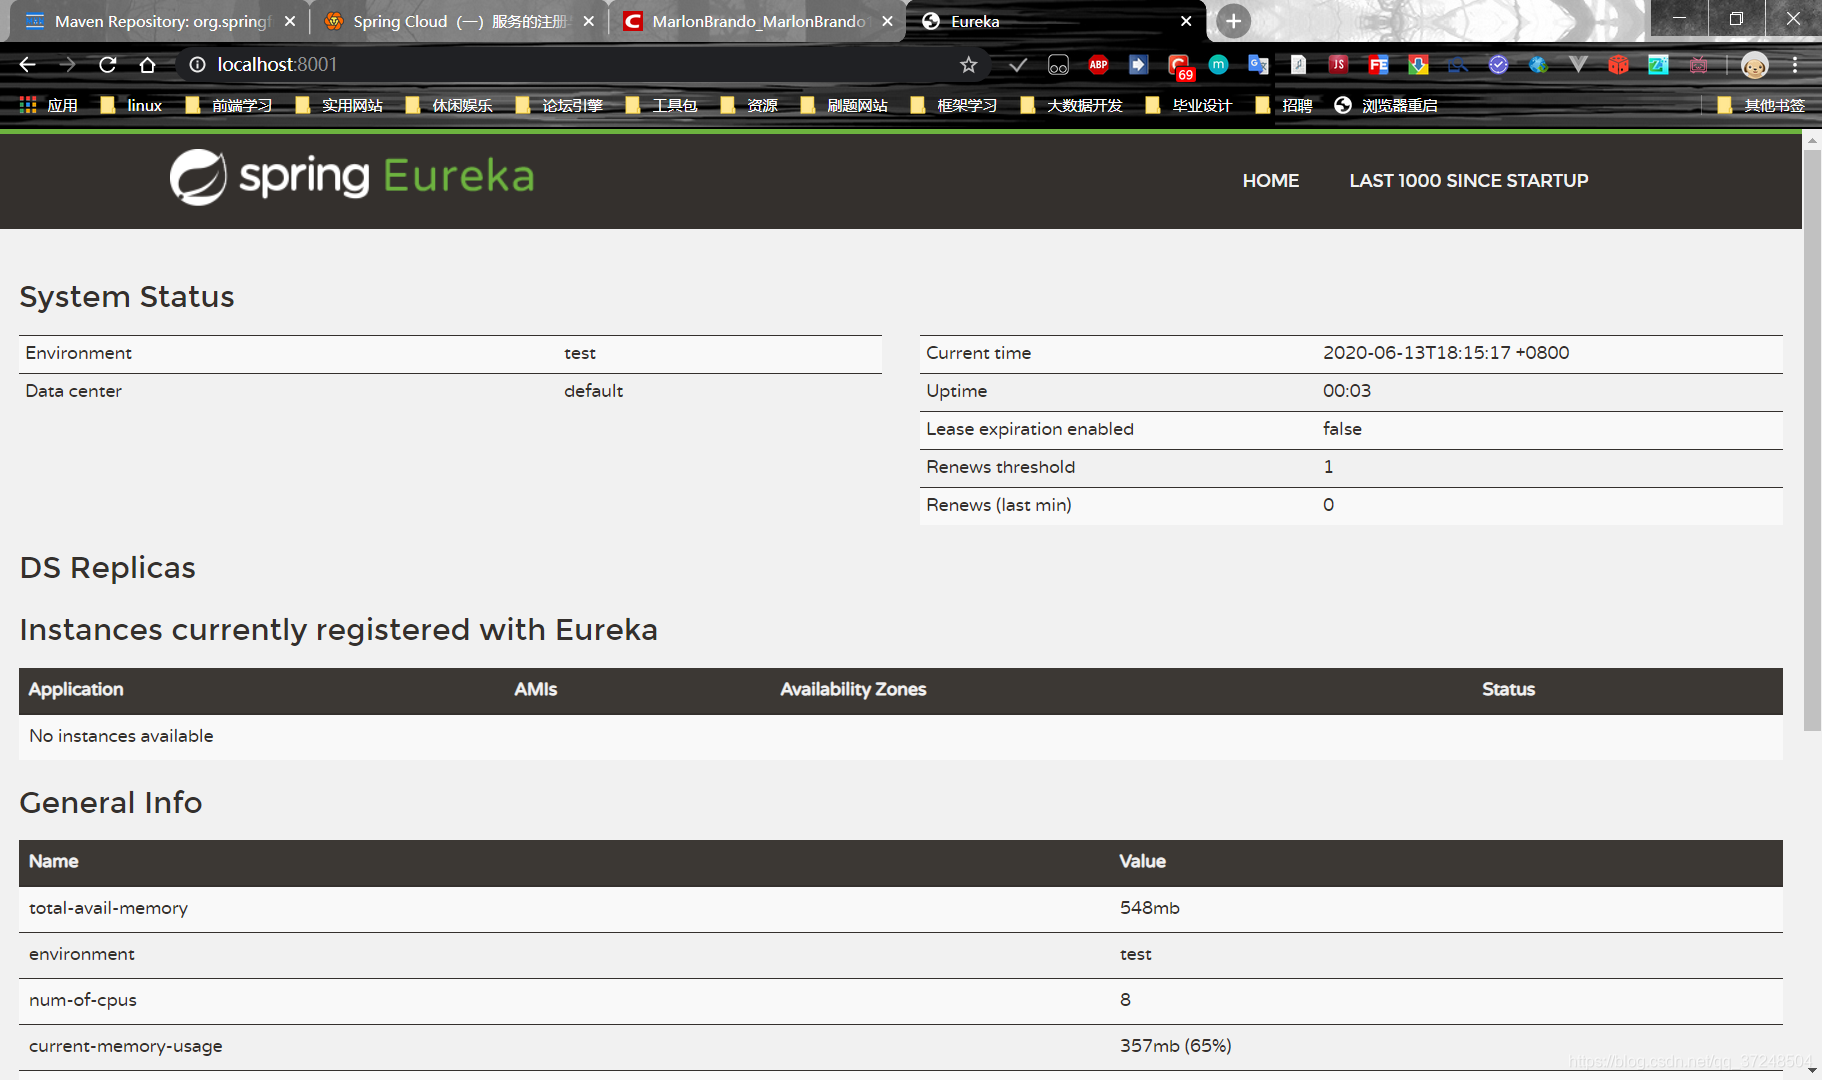Click the scrollbar down arrow
This screenshot has height=1080, width=1822.
pos(1812,1070)
